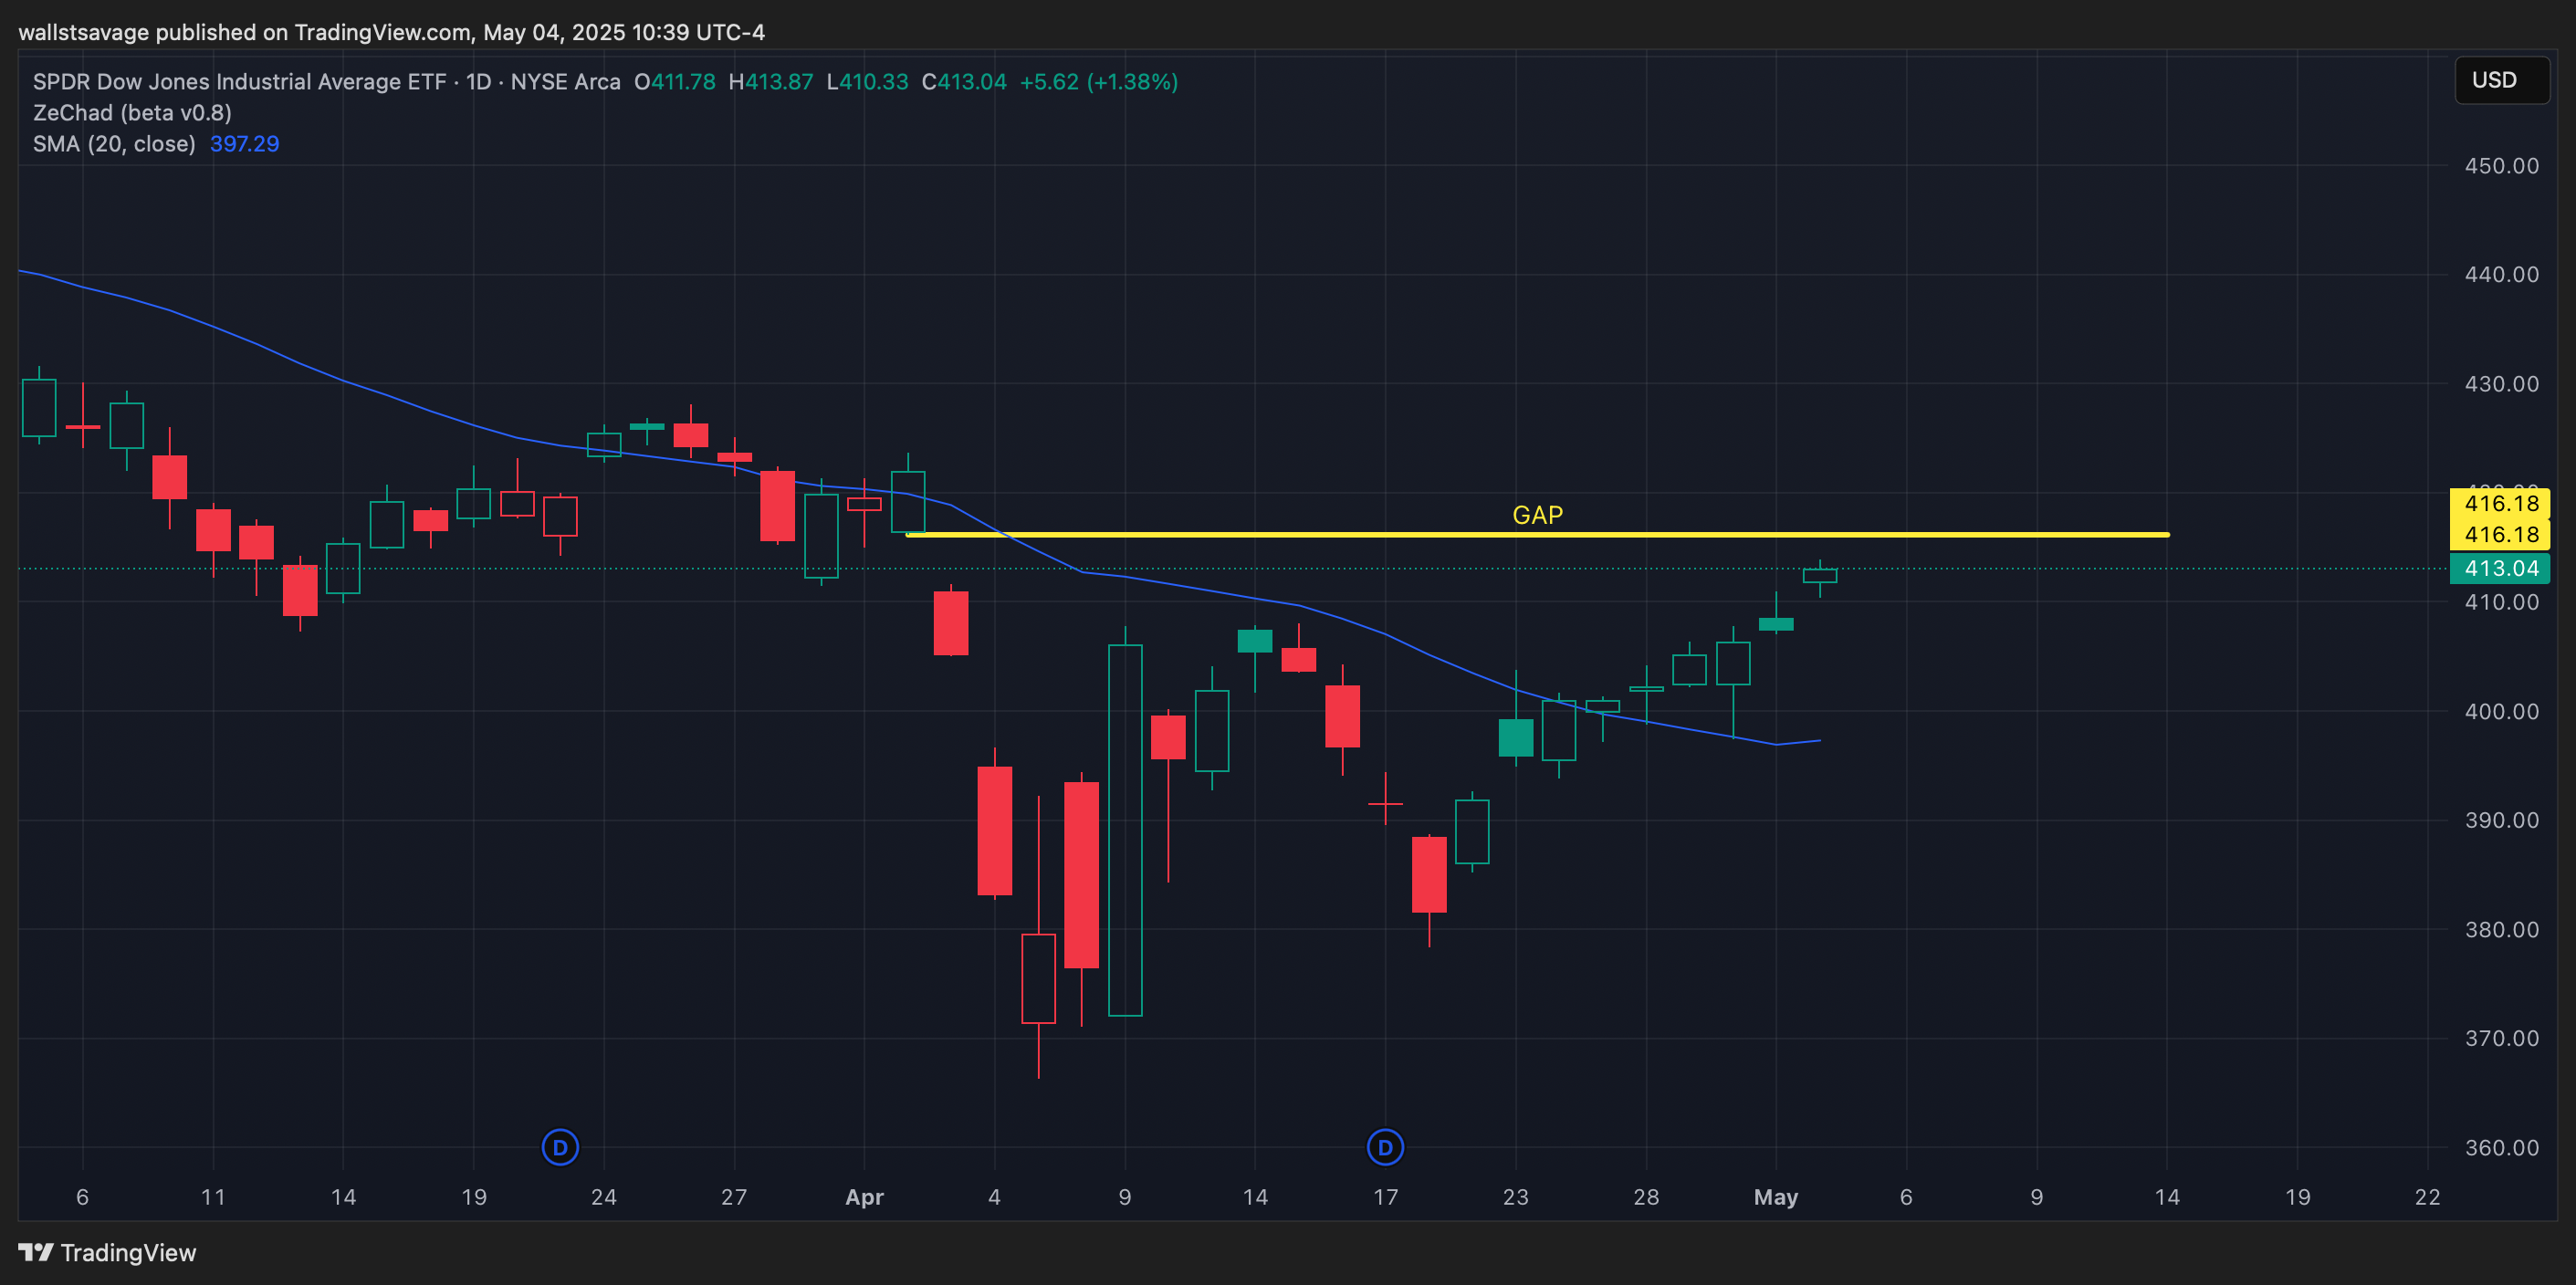Click the SPDR Dow Jones ETF symbol title
The width and height of the screenshot is (2576, 1285).
point(240,82)
